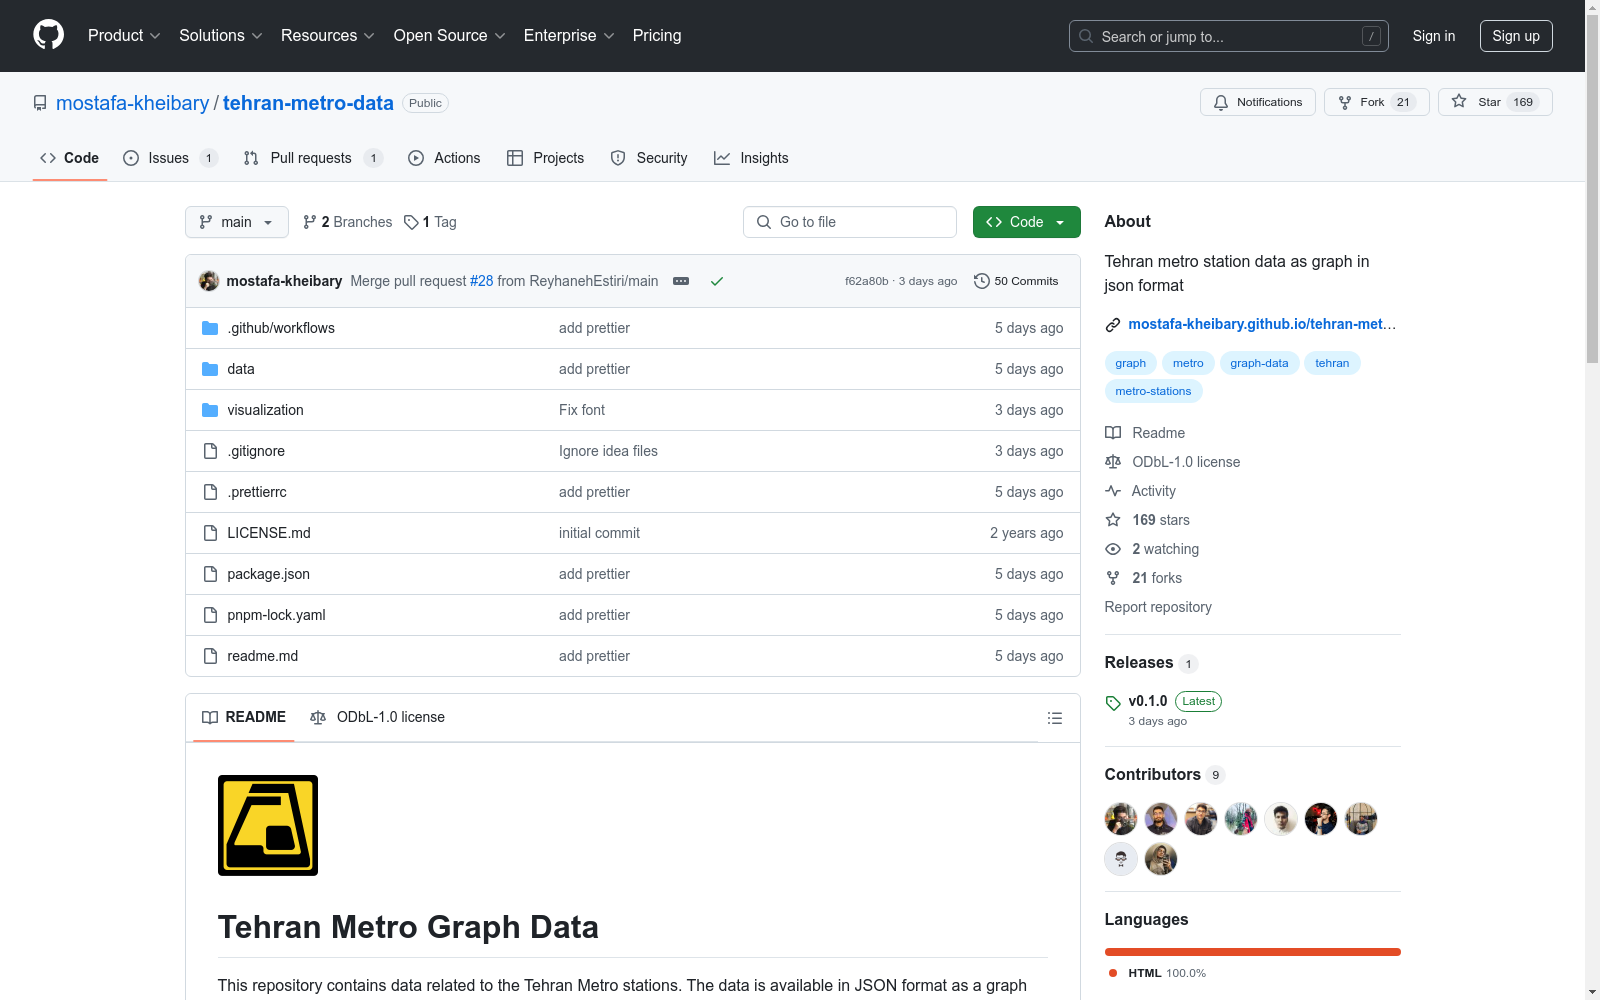
Task: Switch to the Issues tab
Action: click(x=170, y=158)
